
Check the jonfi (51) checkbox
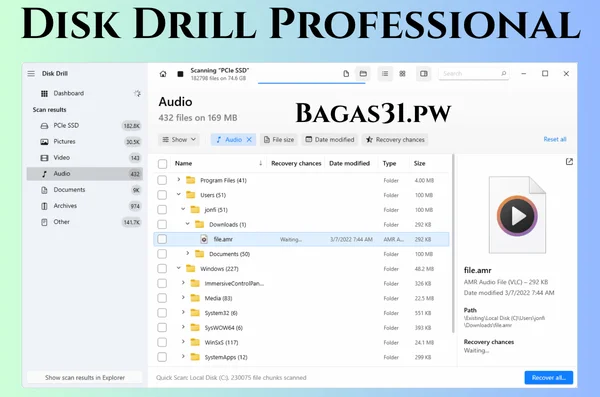[162, 210]
